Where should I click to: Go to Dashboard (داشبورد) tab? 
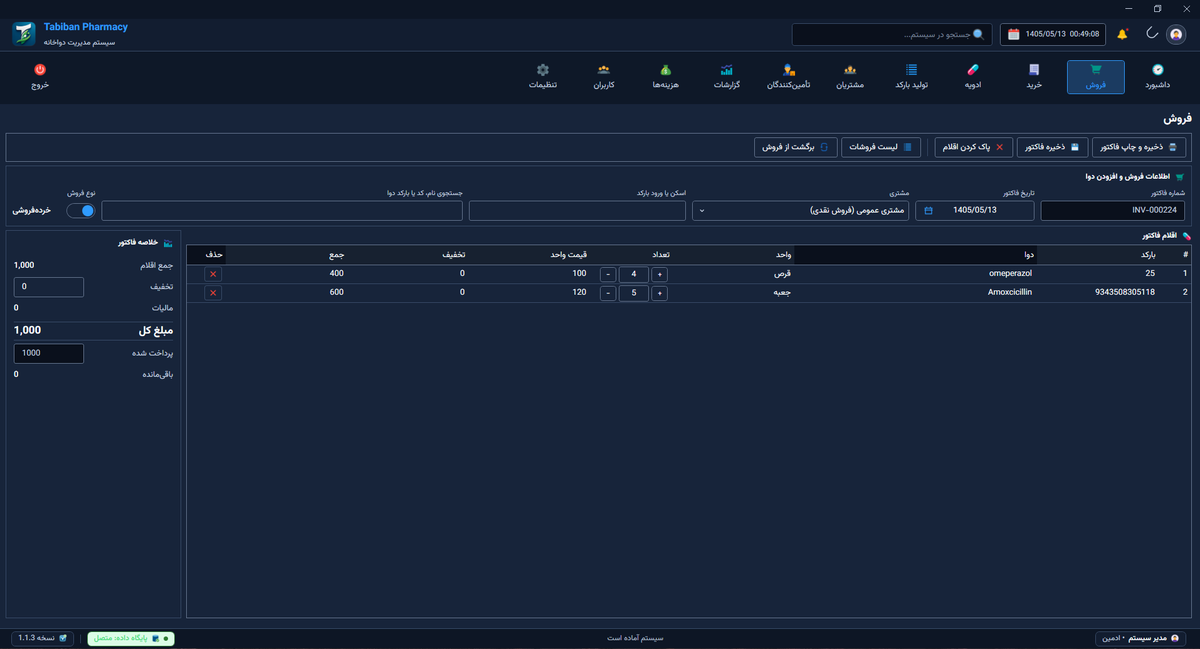point(1157,77)
